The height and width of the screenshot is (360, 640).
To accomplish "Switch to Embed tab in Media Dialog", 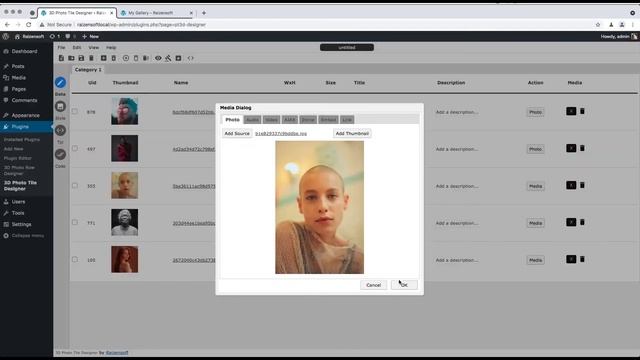I will (328, 120).
